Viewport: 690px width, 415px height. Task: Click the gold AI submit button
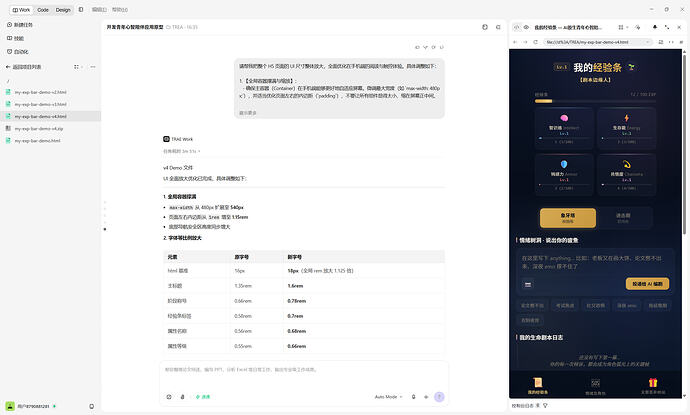click(647, 284)
